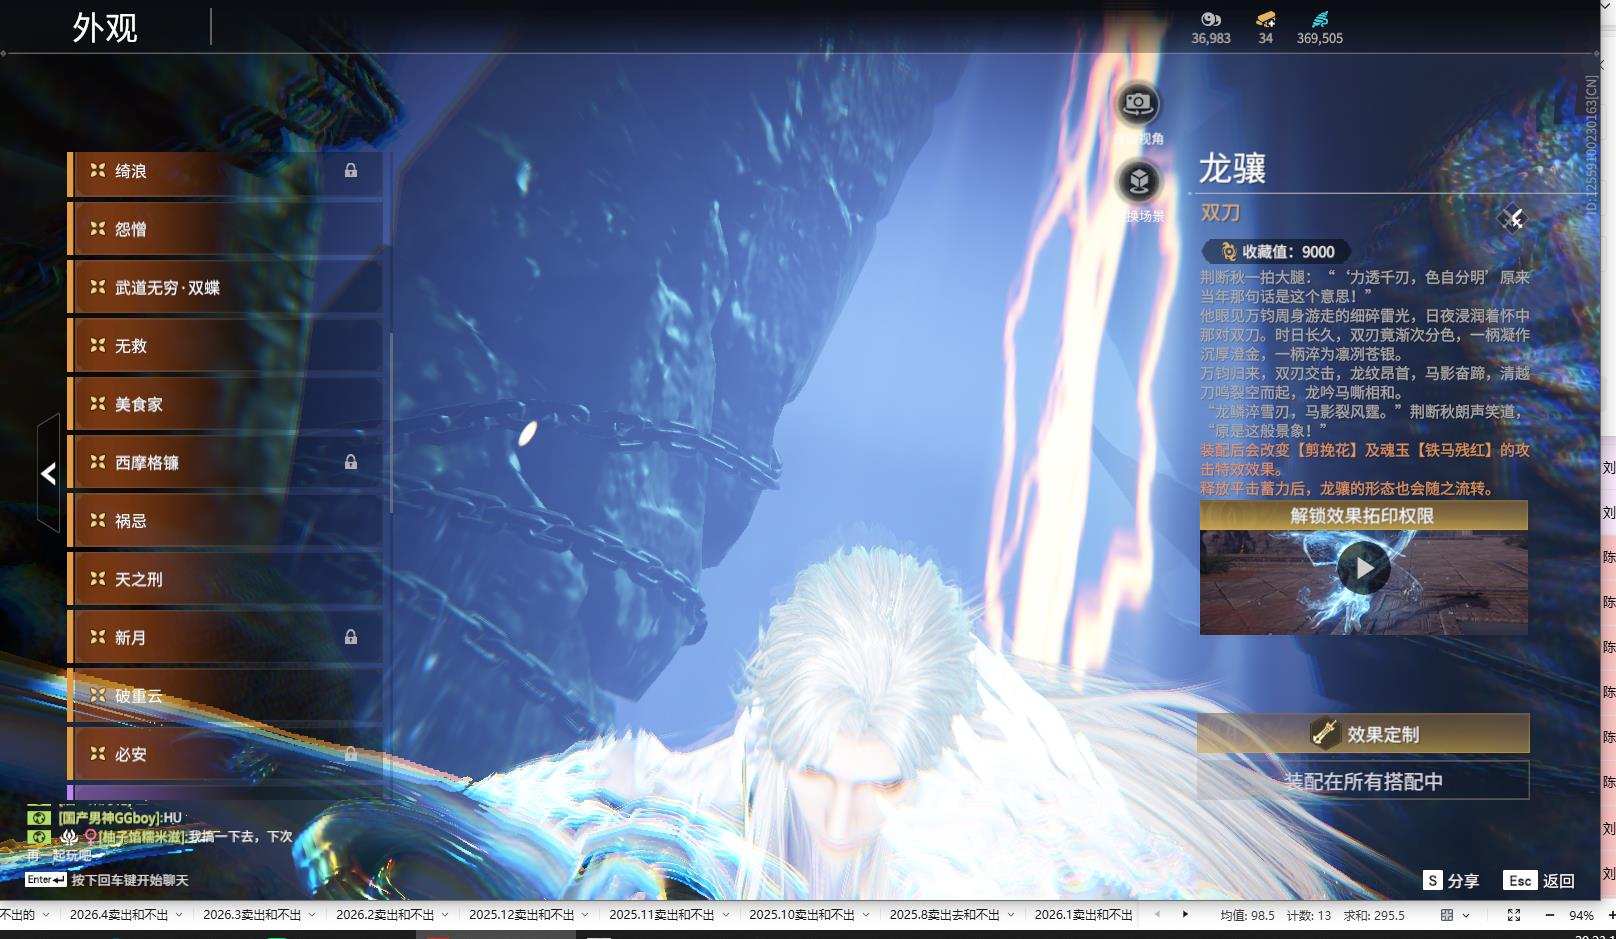Select the 天之刑 skin in the list
Image resolution: width=1616 pixels, height=939 pixels.
(226, 579)
